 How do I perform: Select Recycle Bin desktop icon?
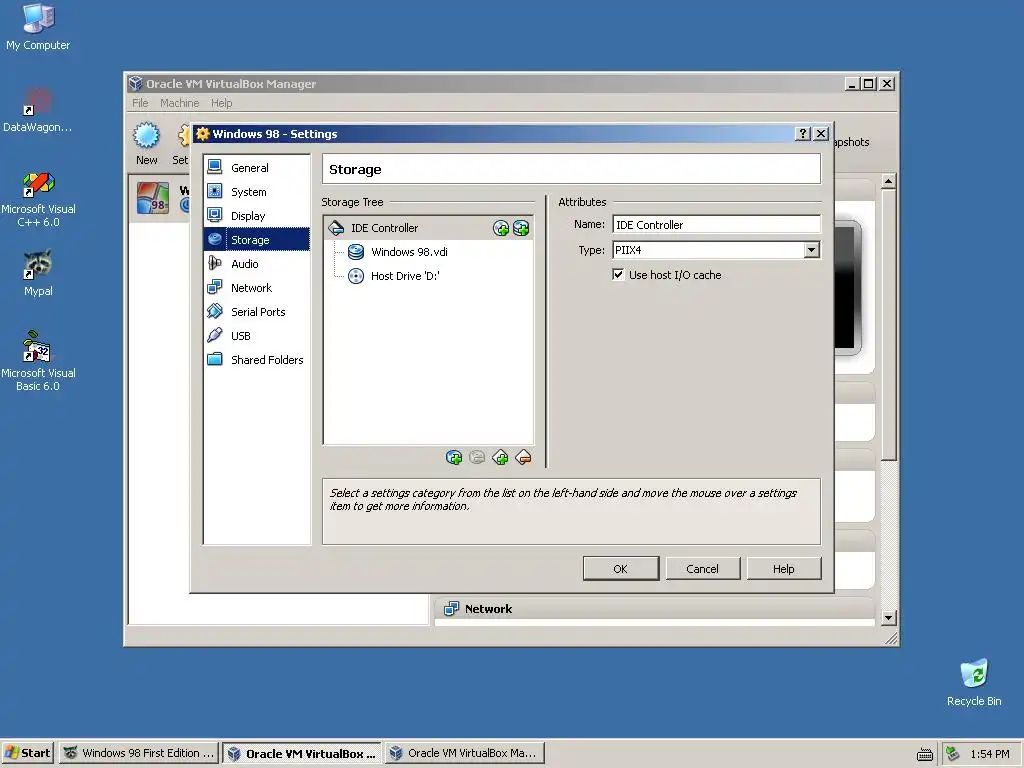[x=974, y=682]
